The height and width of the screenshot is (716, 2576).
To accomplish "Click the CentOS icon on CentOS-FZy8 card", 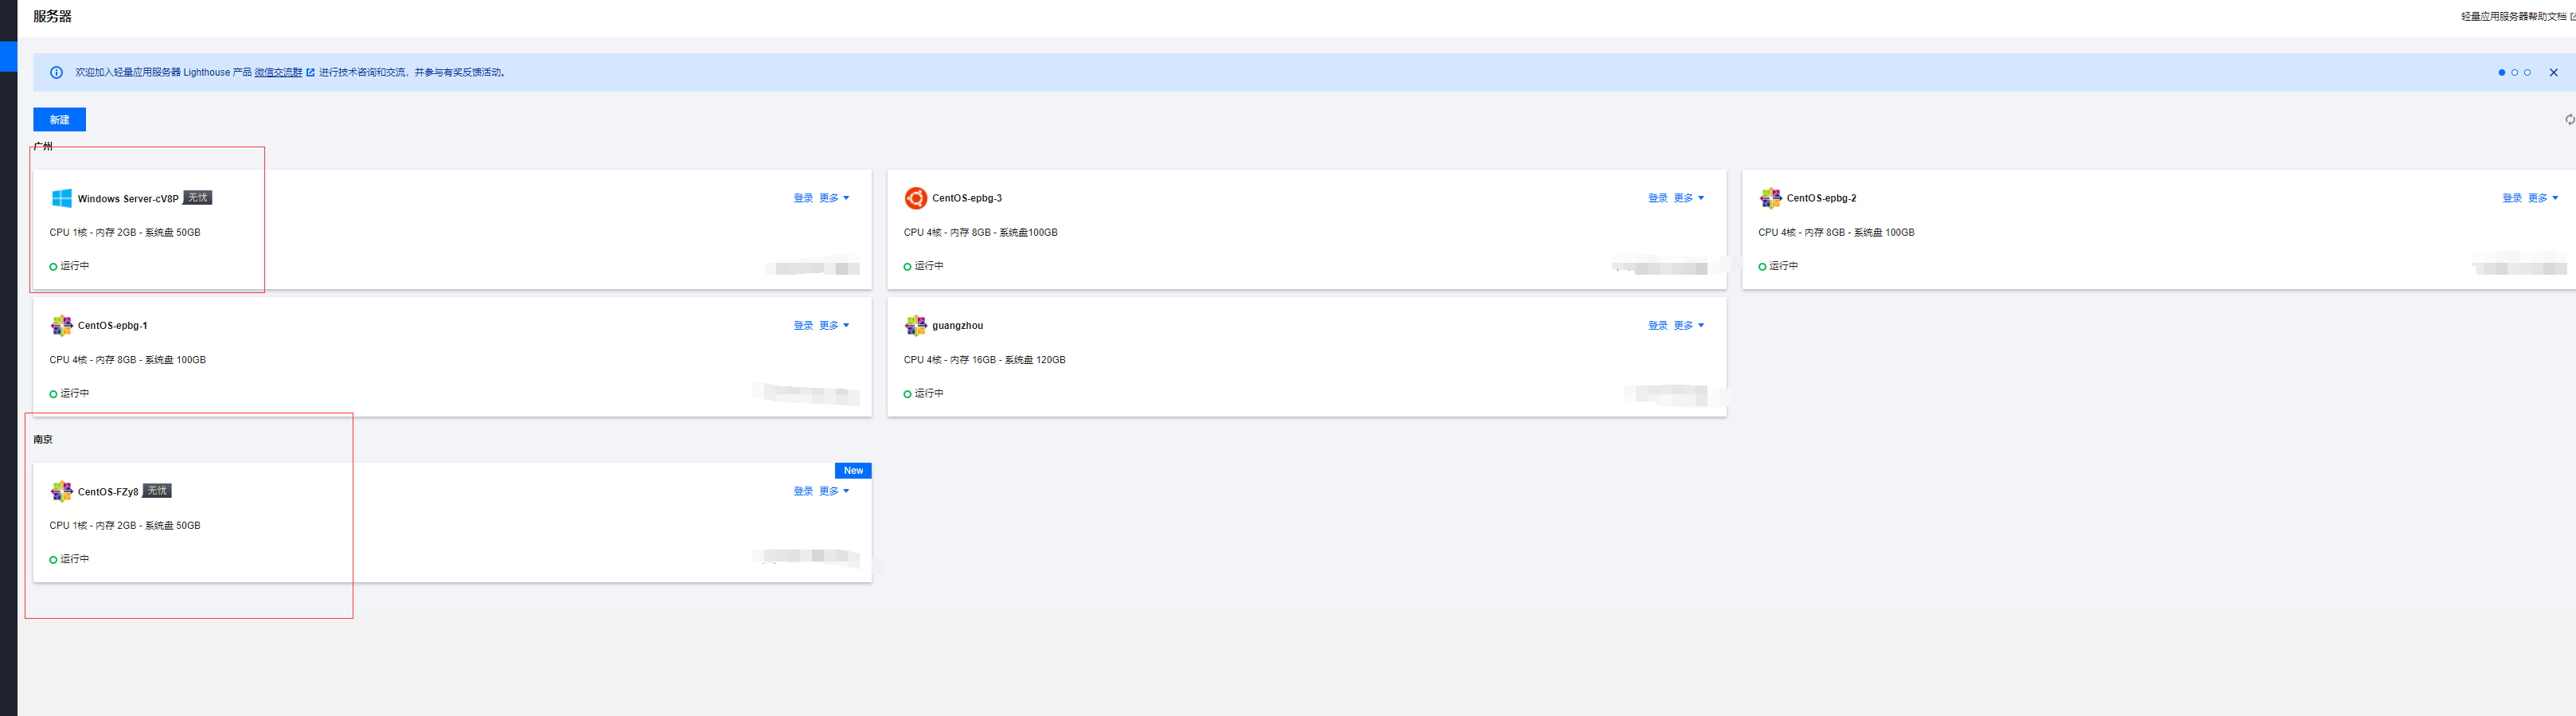I will click(x=61, y=491).
